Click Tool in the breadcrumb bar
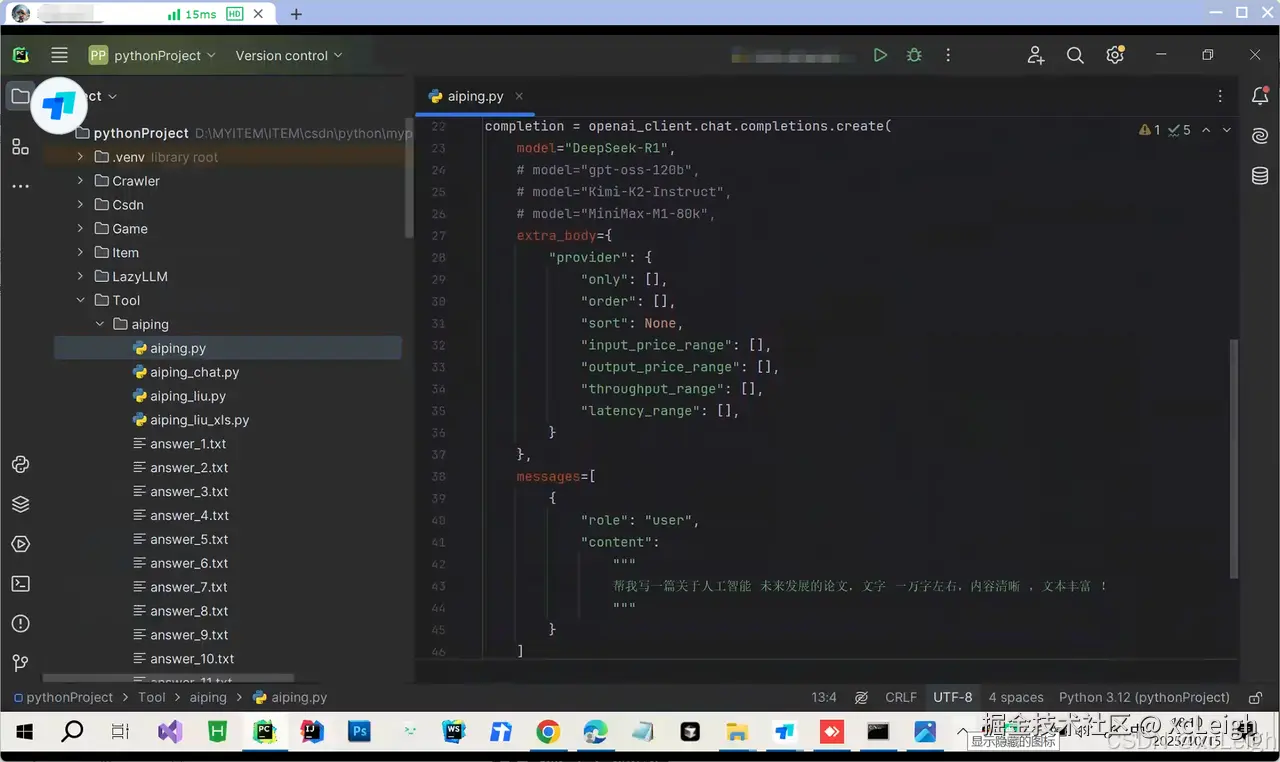 (152, 697)
